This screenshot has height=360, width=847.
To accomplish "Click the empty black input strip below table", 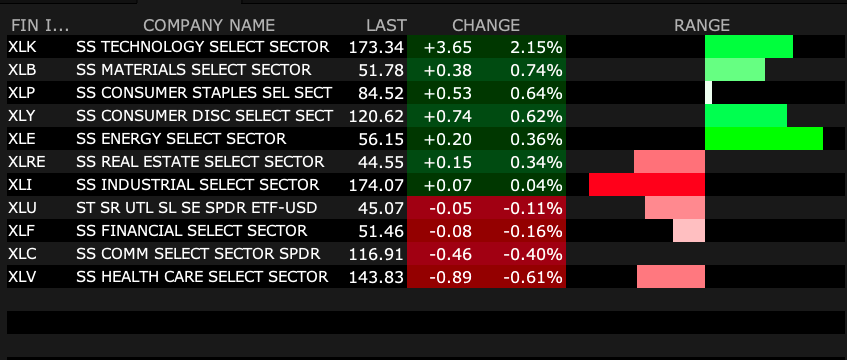I will point(427,322).
